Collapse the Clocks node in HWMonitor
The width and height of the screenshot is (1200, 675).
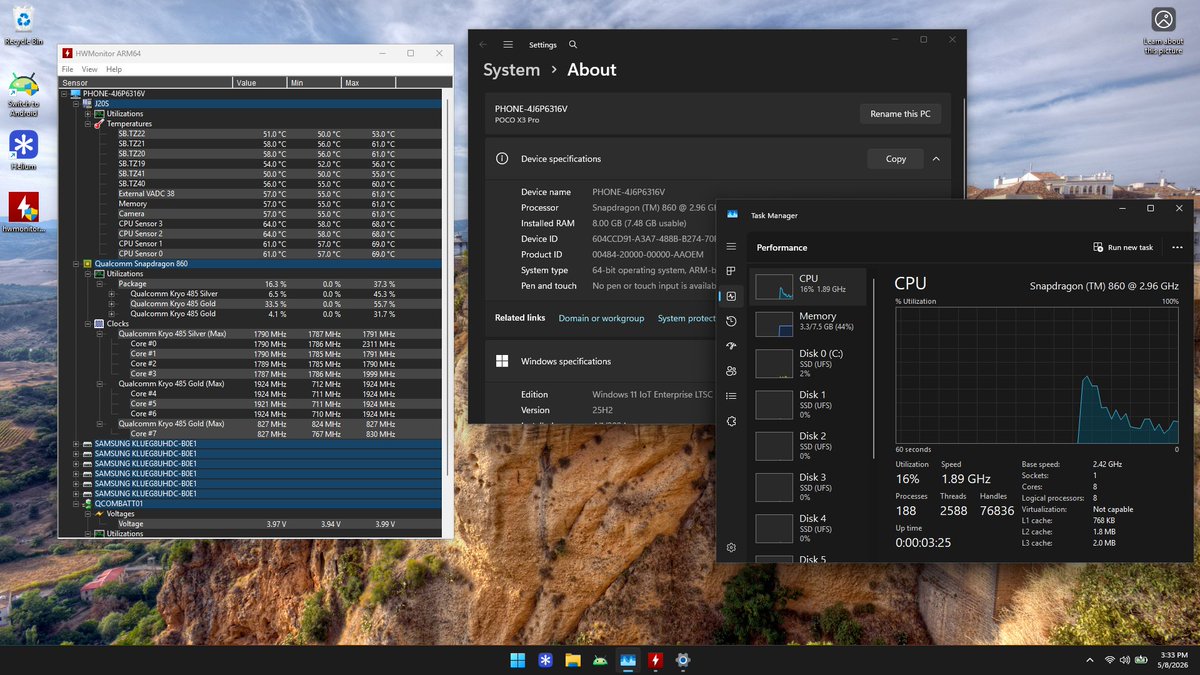coord(88,324)
